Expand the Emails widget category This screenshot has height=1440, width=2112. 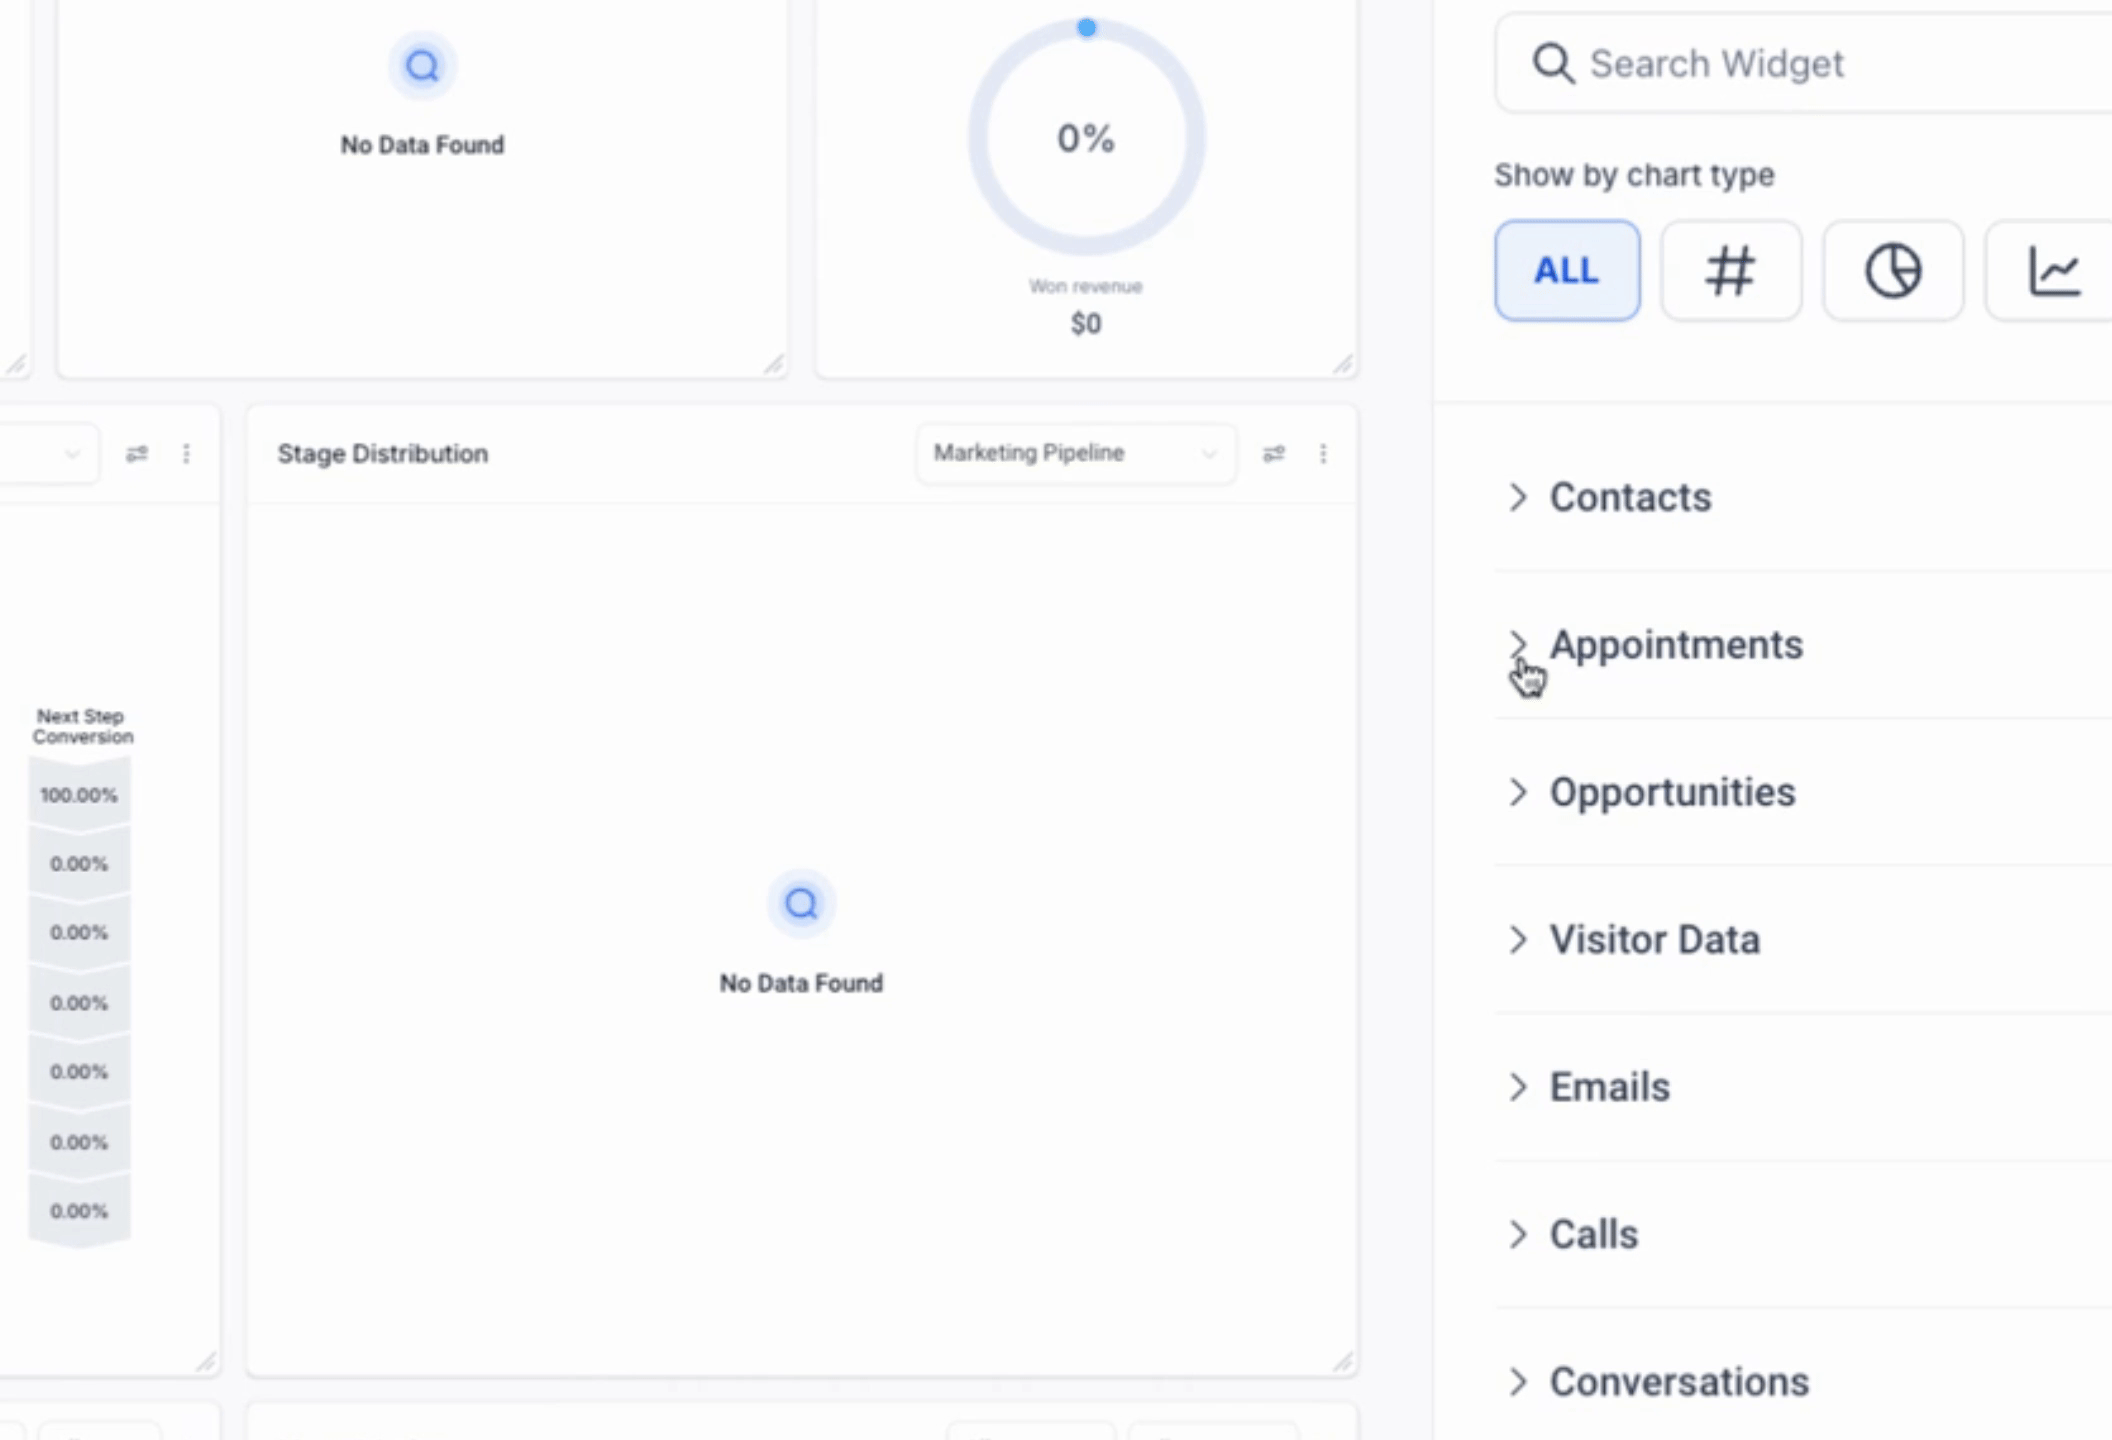1608,1087
